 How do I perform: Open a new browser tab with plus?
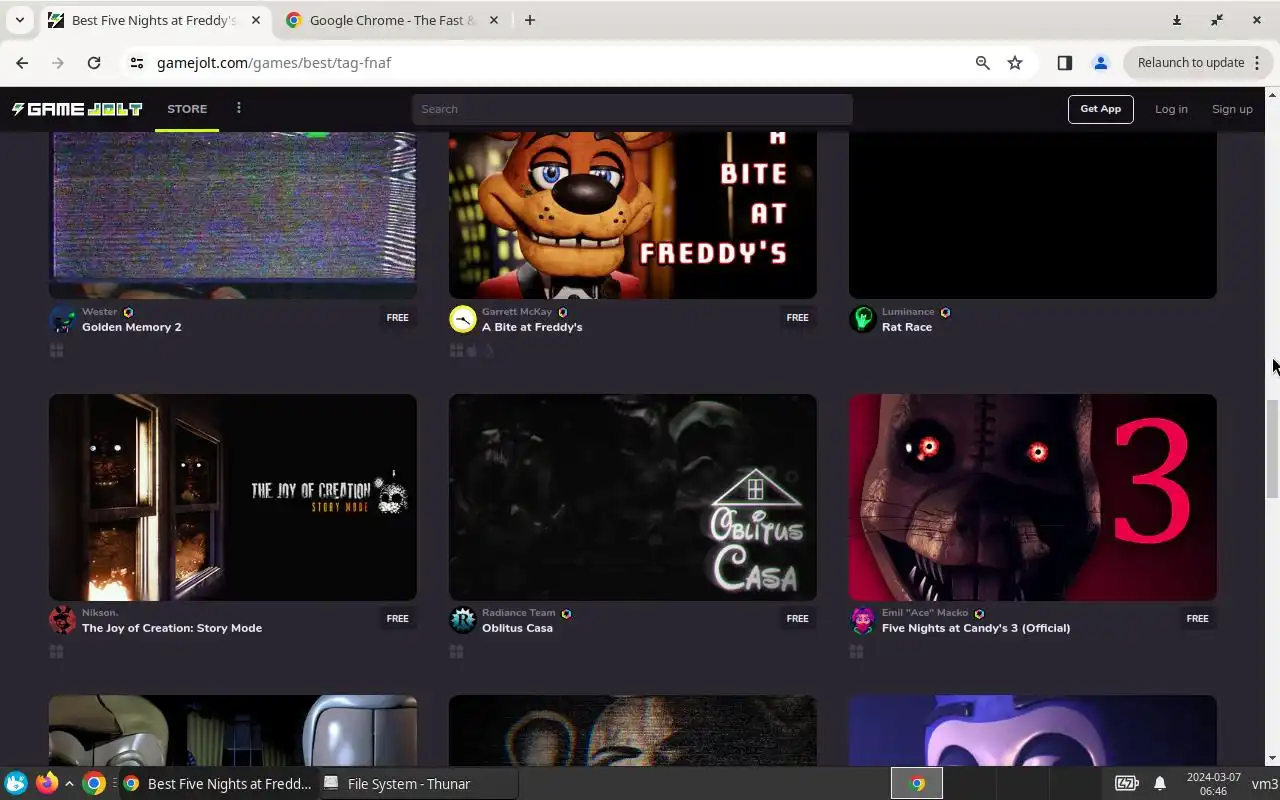(x=530, y=20)
